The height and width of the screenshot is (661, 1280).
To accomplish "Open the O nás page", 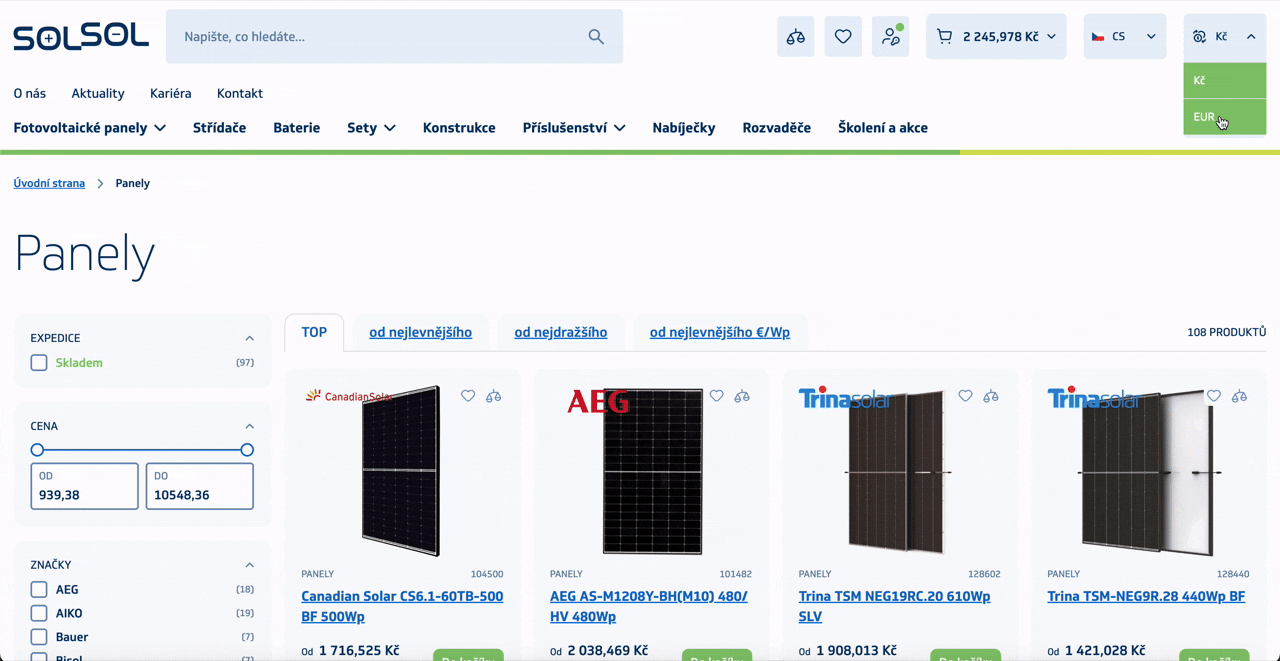I will click(30, 94).
